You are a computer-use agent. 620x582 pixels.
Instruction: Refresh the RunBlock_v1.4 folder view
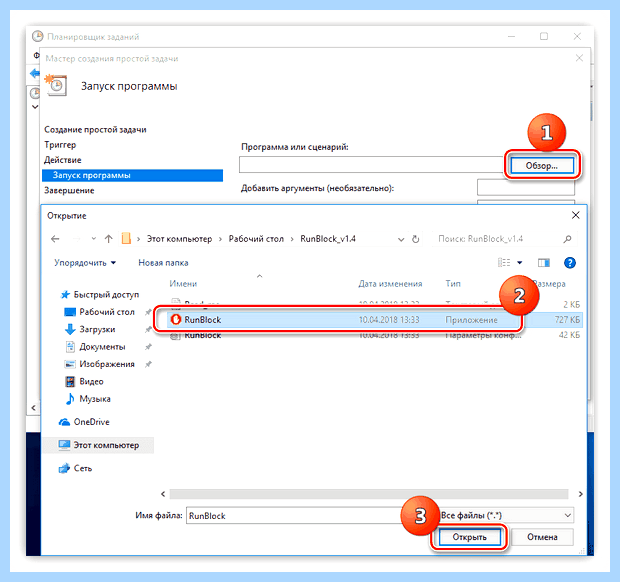pos(416,239)
